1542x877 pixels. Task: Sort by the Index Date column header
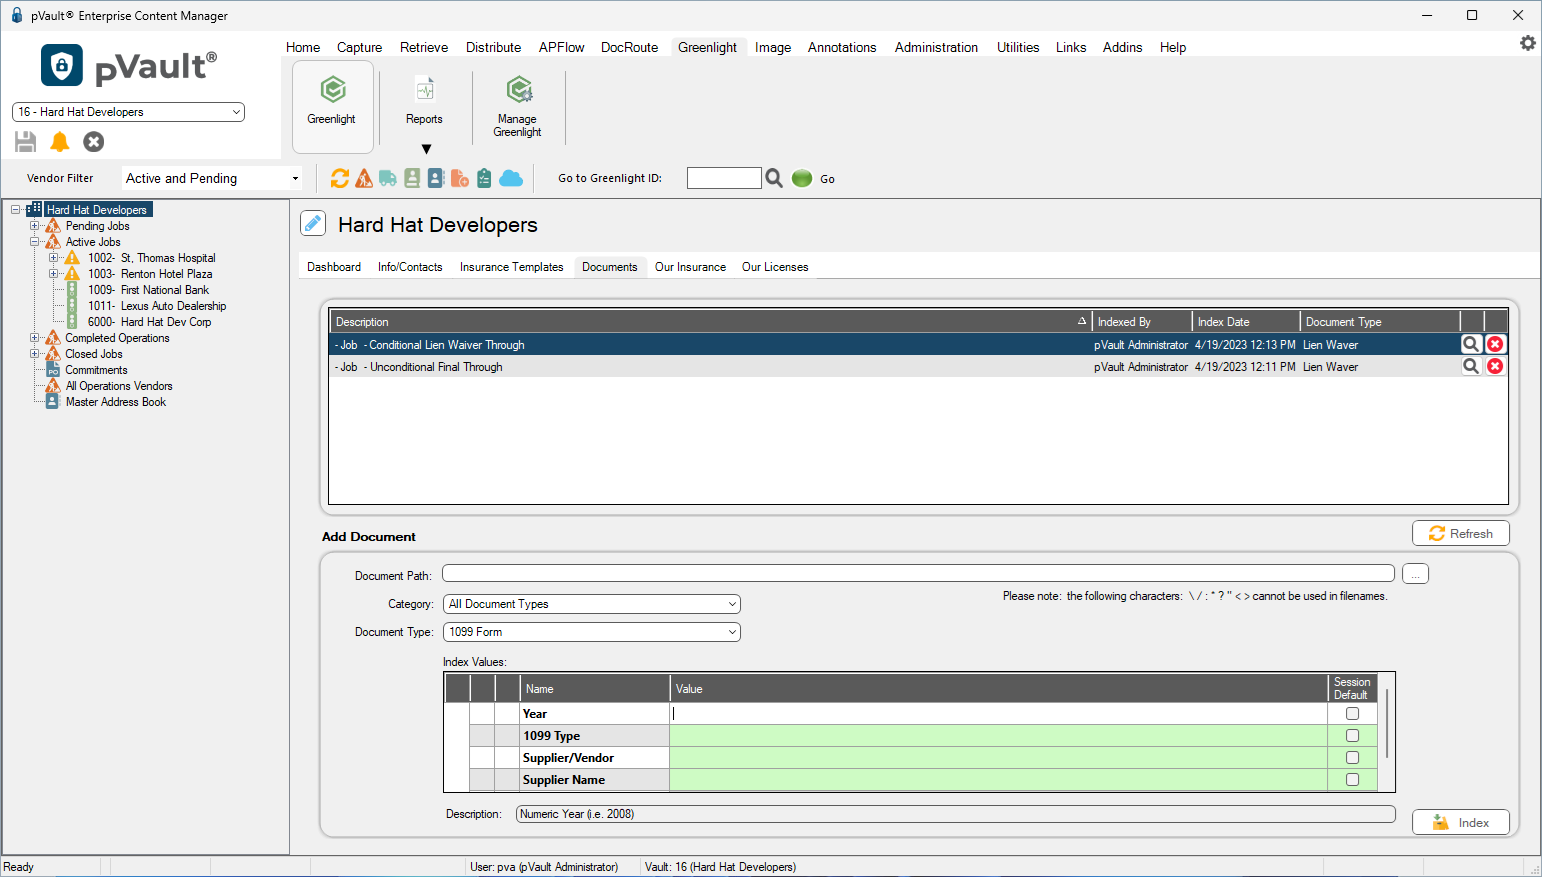1246,322
